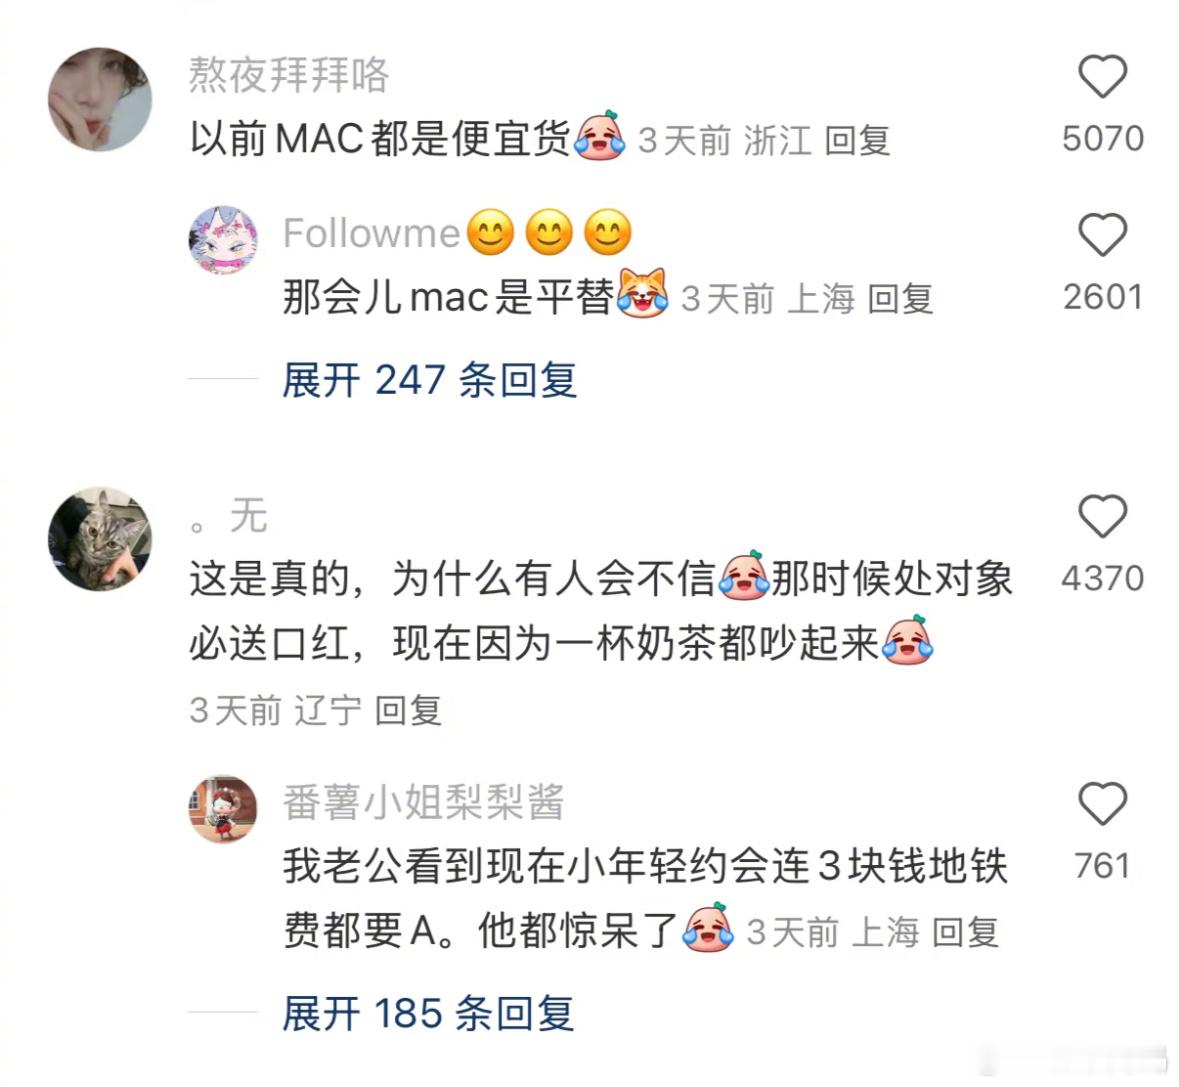Image resolution: width=1179 pixels, height=1087 pixels.
Task: Open the Followme cat avatar
Action: 223,240
